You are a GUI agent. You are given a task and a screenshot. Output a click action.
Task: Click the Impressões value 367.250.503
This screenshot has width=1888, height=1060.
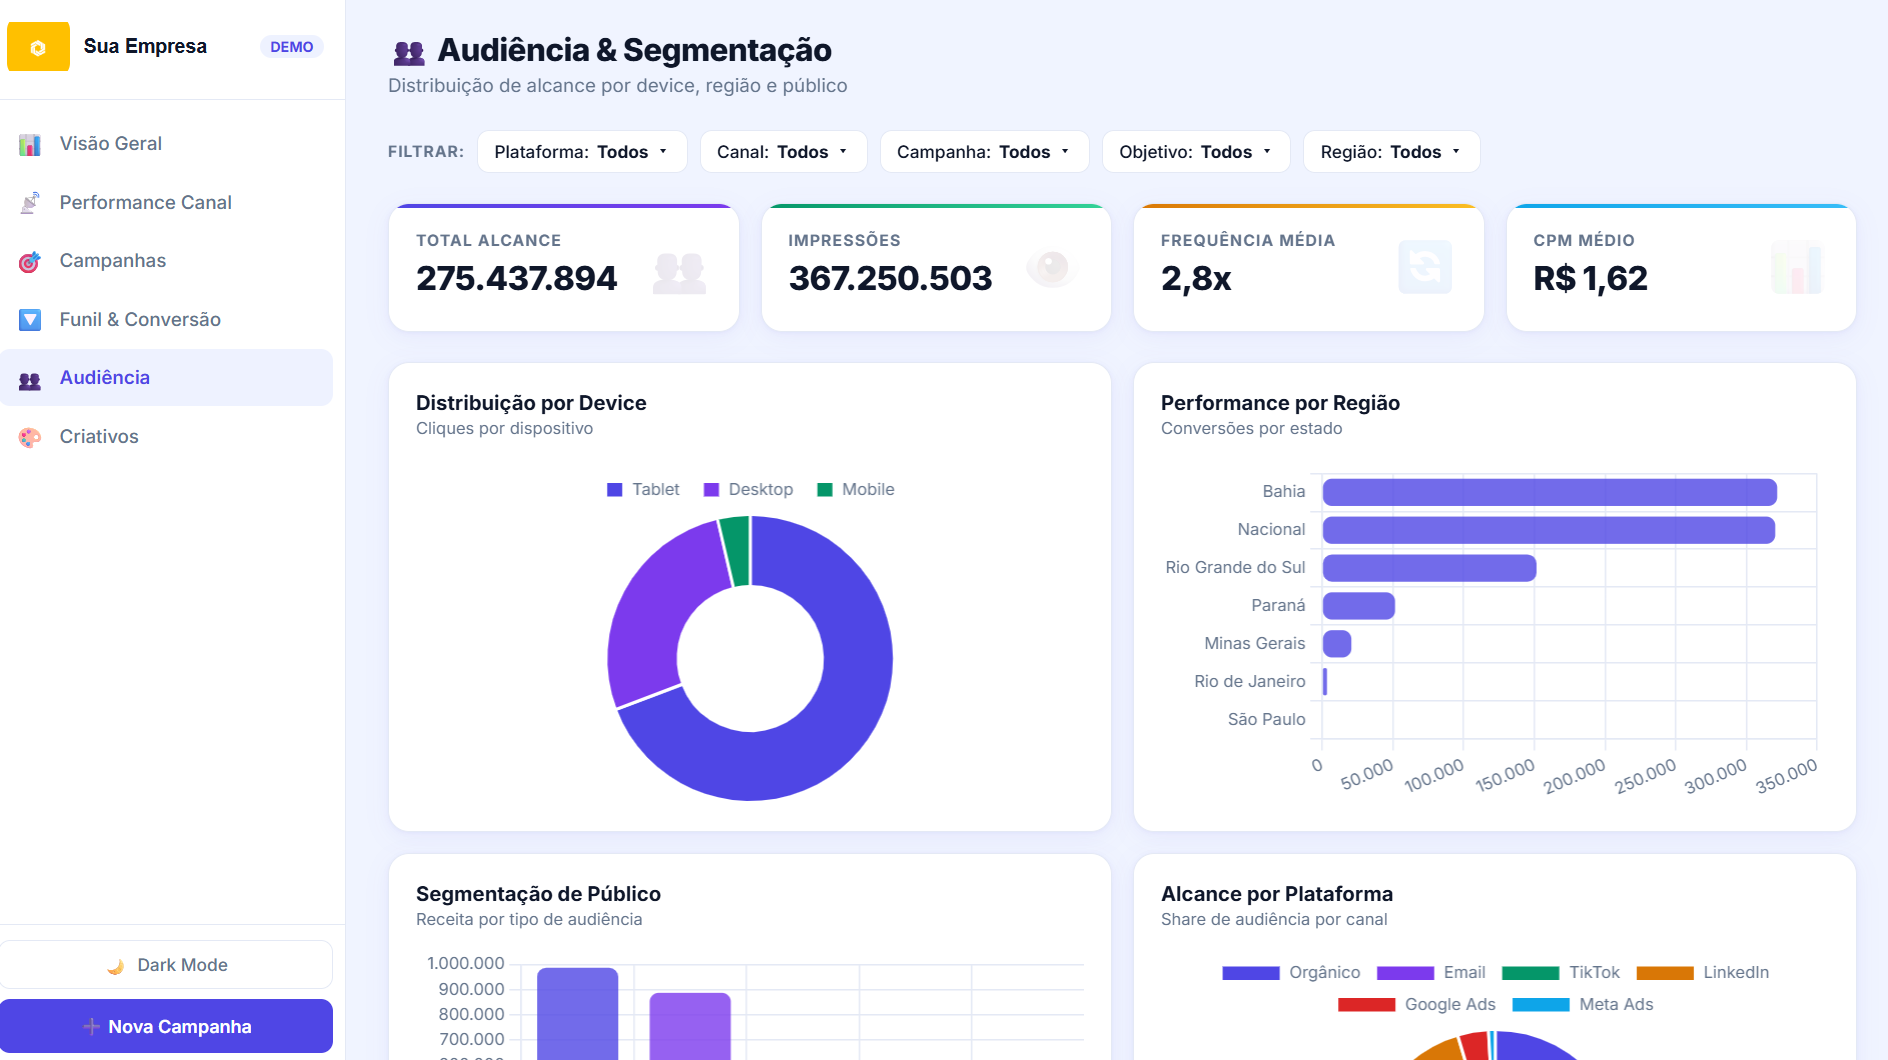pyautogui.click(x=890, y=278)
